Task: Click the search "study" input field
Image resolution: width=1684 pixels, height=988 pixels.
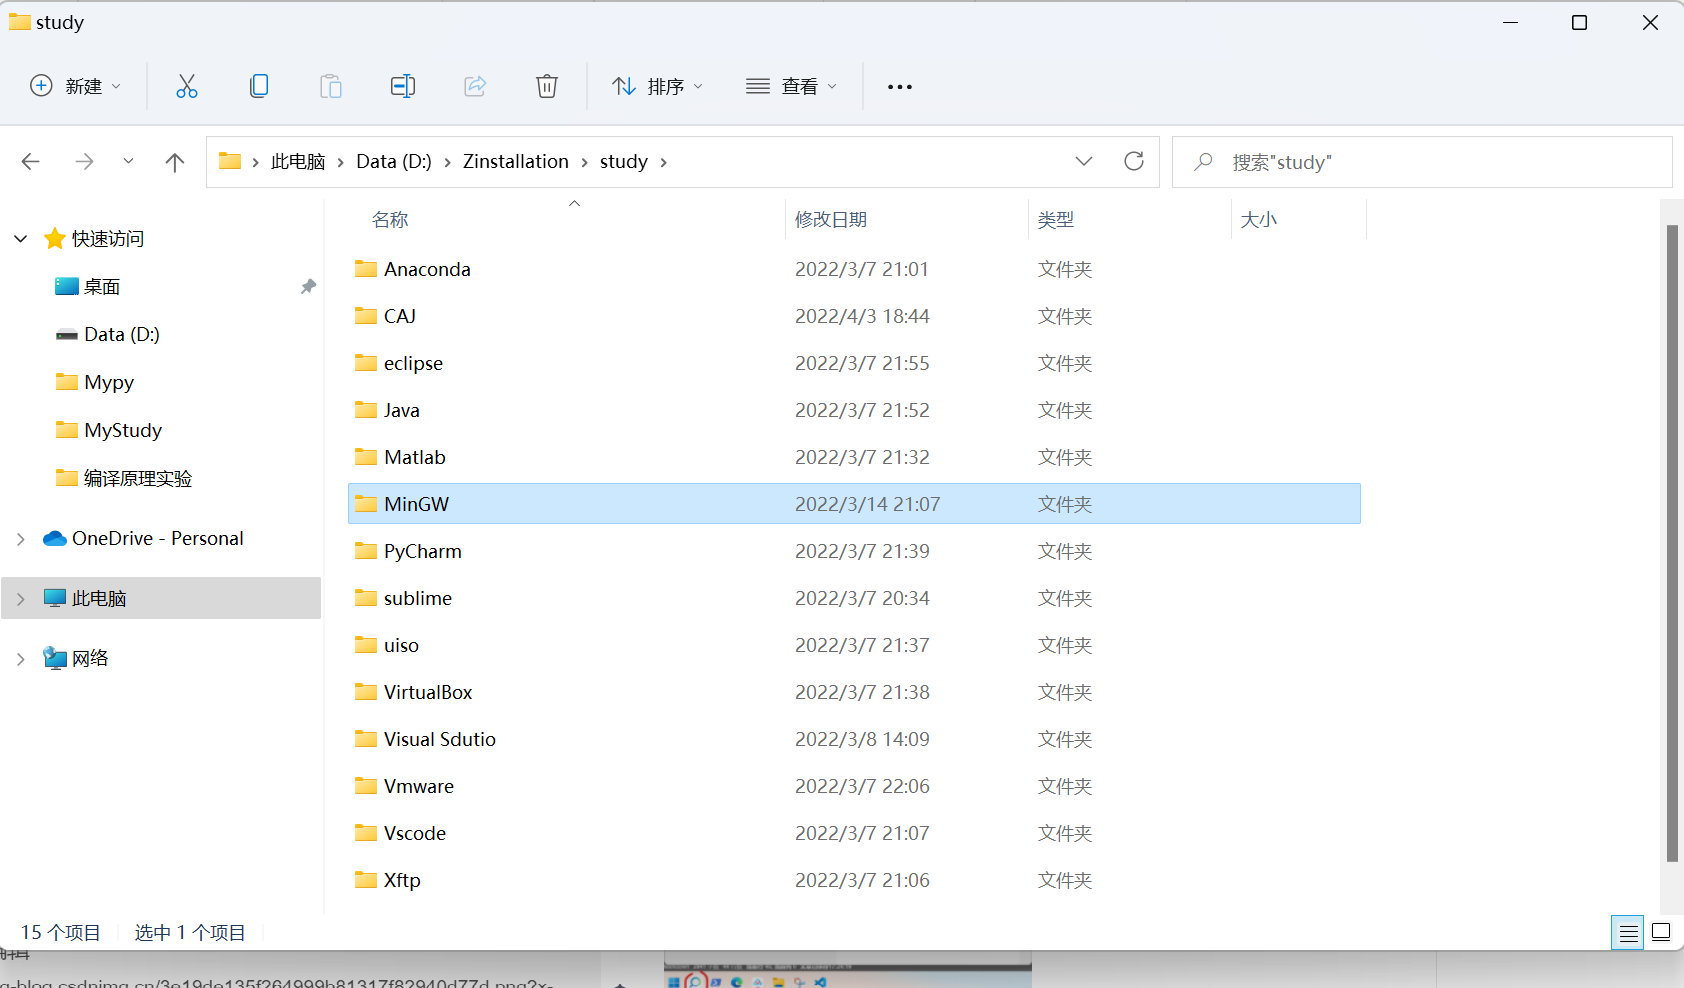Action: coord(1422,162)
